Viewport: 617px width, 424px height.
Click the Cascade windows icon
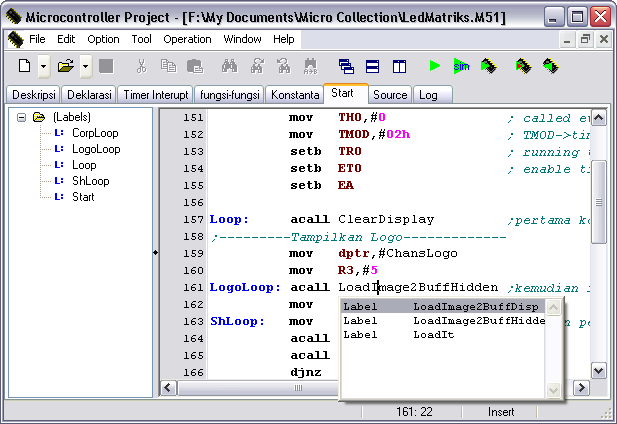tap(346, 66)
